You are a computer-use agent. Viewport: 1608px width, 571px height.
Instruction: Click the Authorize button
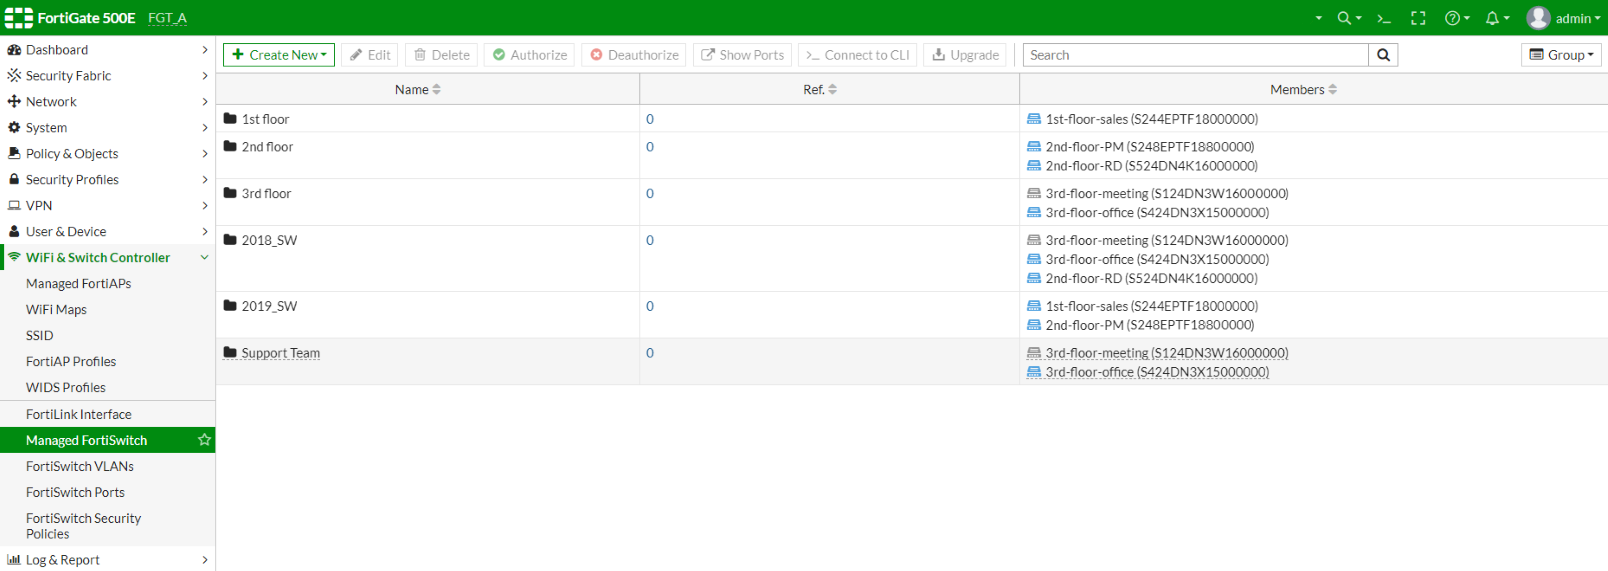pyautogui.click(x=530, y=55)
